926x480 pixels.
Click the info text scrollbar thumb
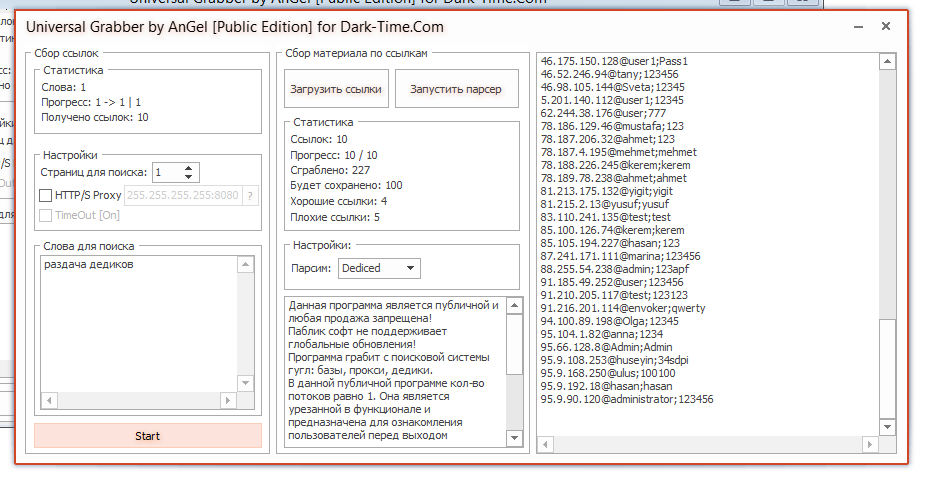tap(514, 344)
